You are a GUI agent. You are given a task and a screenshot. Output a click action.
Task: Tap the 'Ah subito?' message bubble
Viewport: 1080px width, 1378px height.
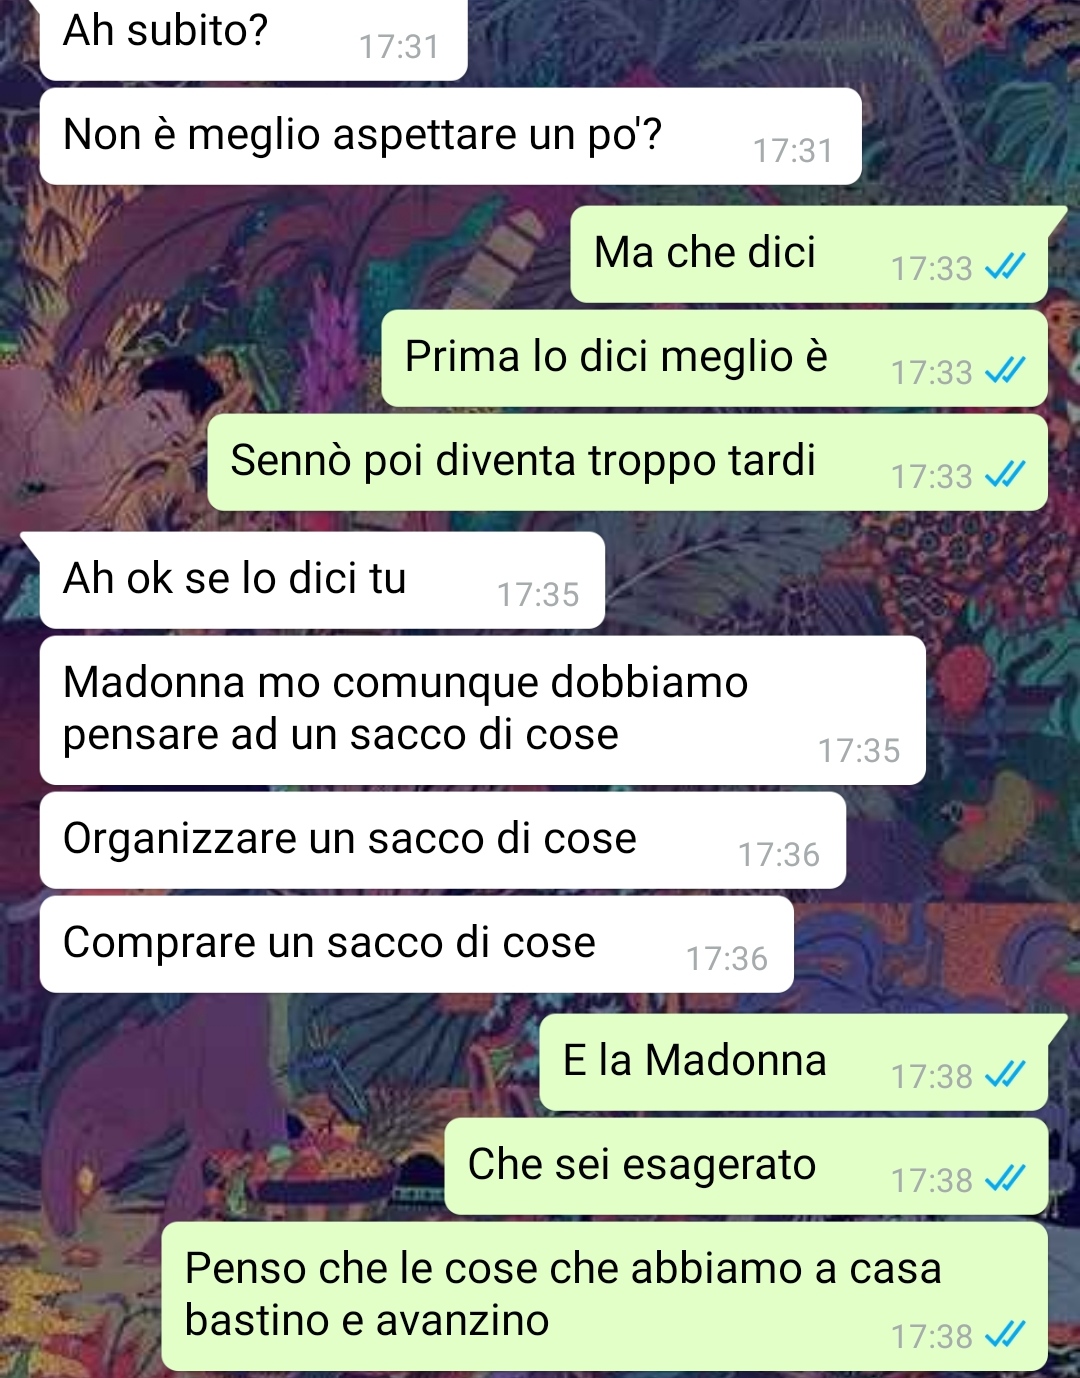pyautogui.click(x=253, y=38)
